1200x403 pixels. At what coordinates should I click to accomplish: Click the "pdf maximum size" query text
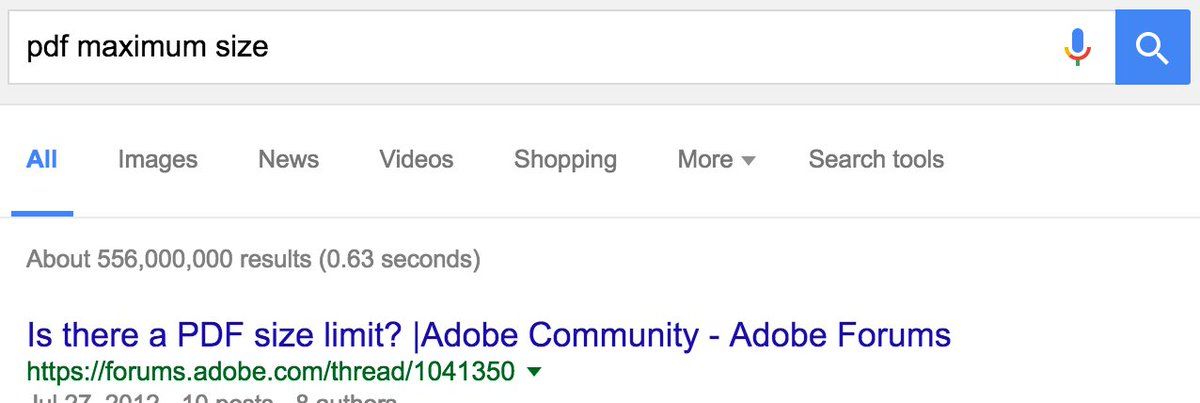(x=147, y=47)
